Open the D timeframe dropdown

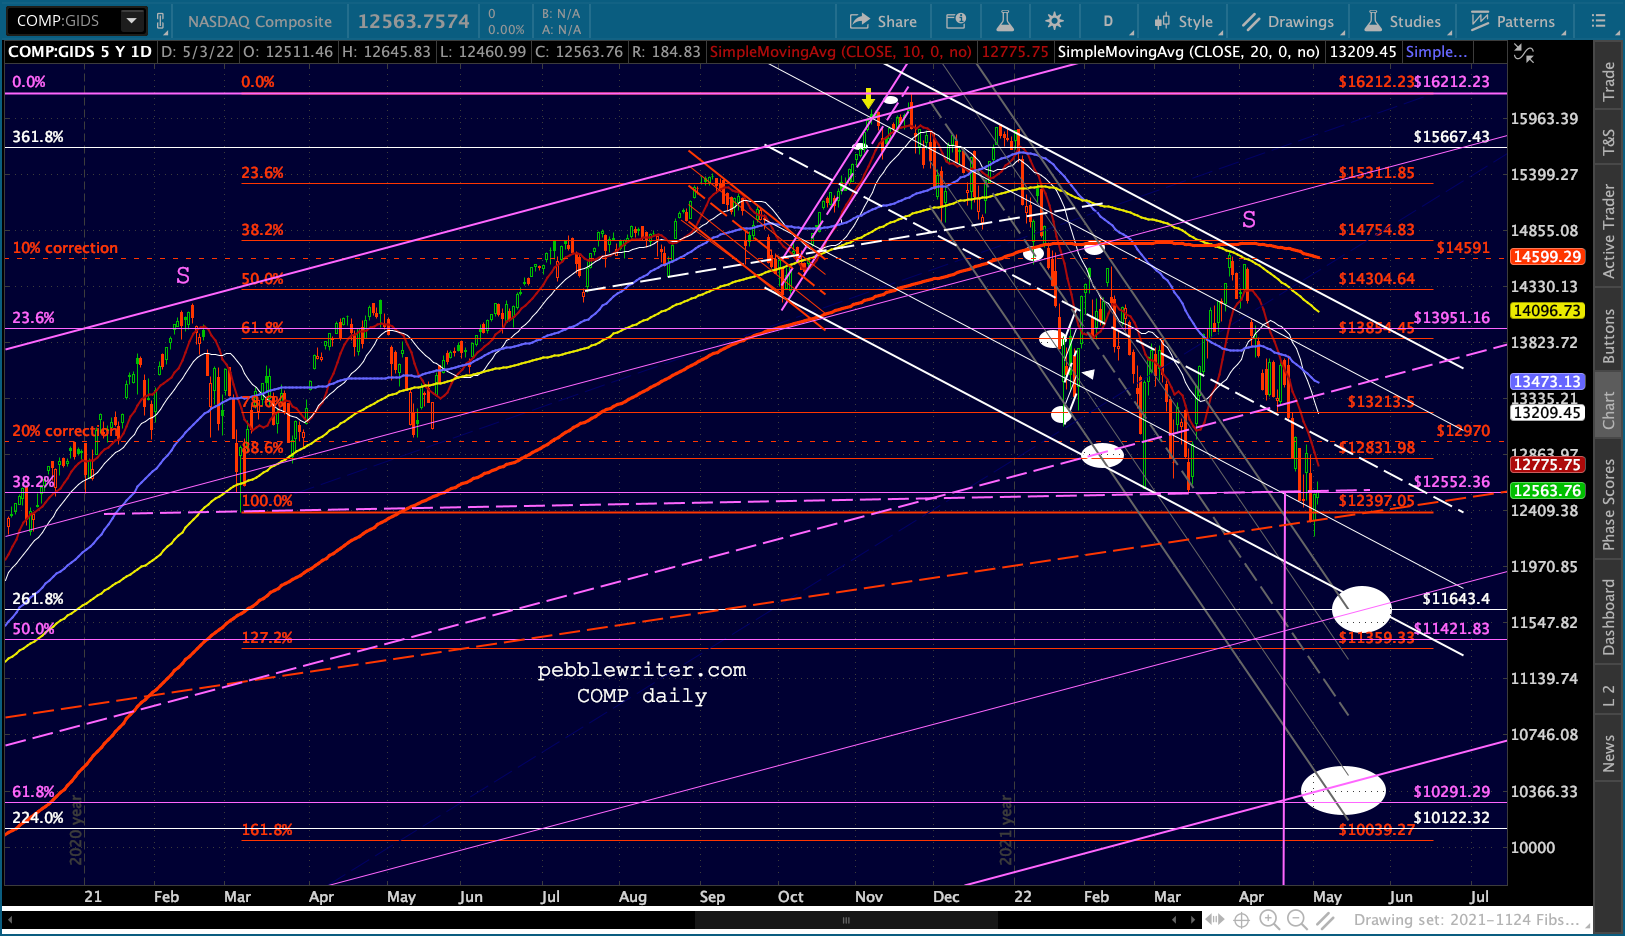[x=1109, y=21]
